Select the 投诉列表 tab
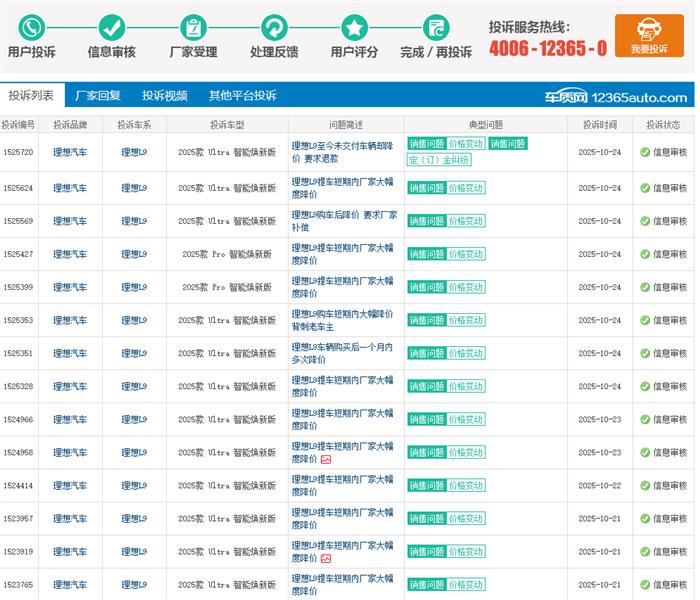The height and width of the screenshot is (600, 700). pyautogui.click(x=31, y=96)
